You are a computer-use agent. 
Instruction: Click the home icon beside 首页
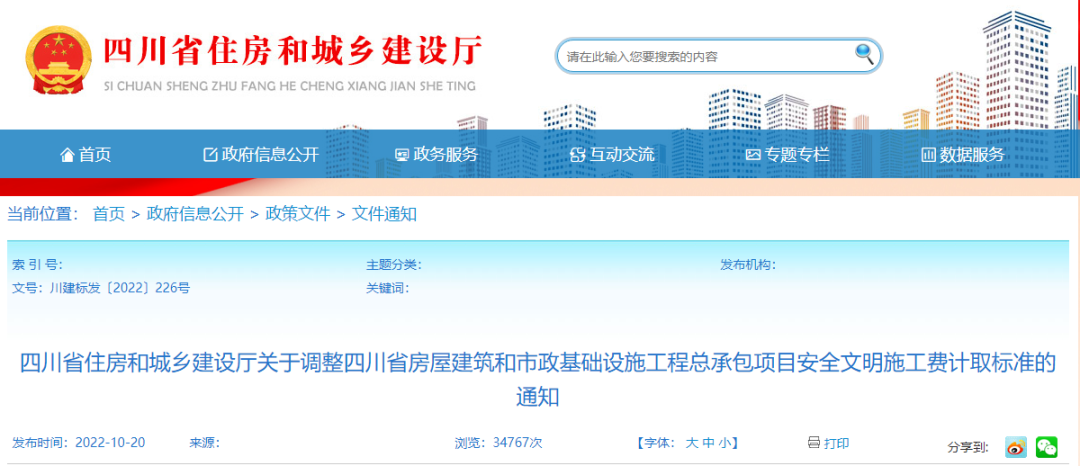click(x=67, y=155)
